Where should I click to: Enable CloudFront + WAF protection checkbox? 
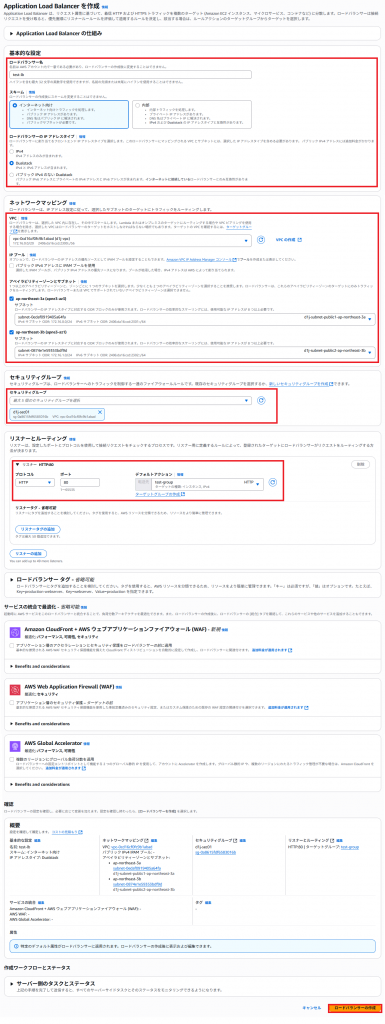12,645
